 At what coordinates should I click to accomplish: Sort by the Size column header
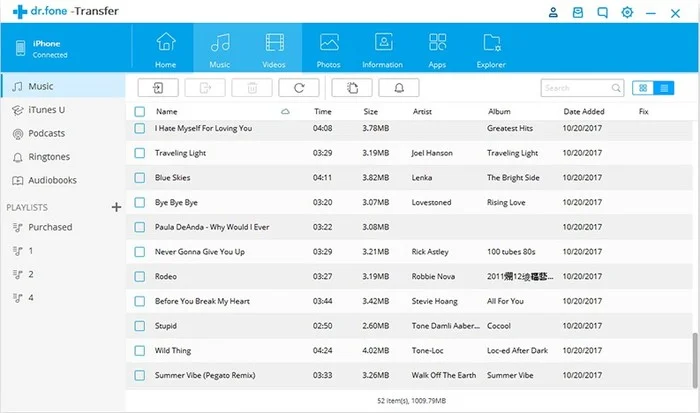point(371,112)
